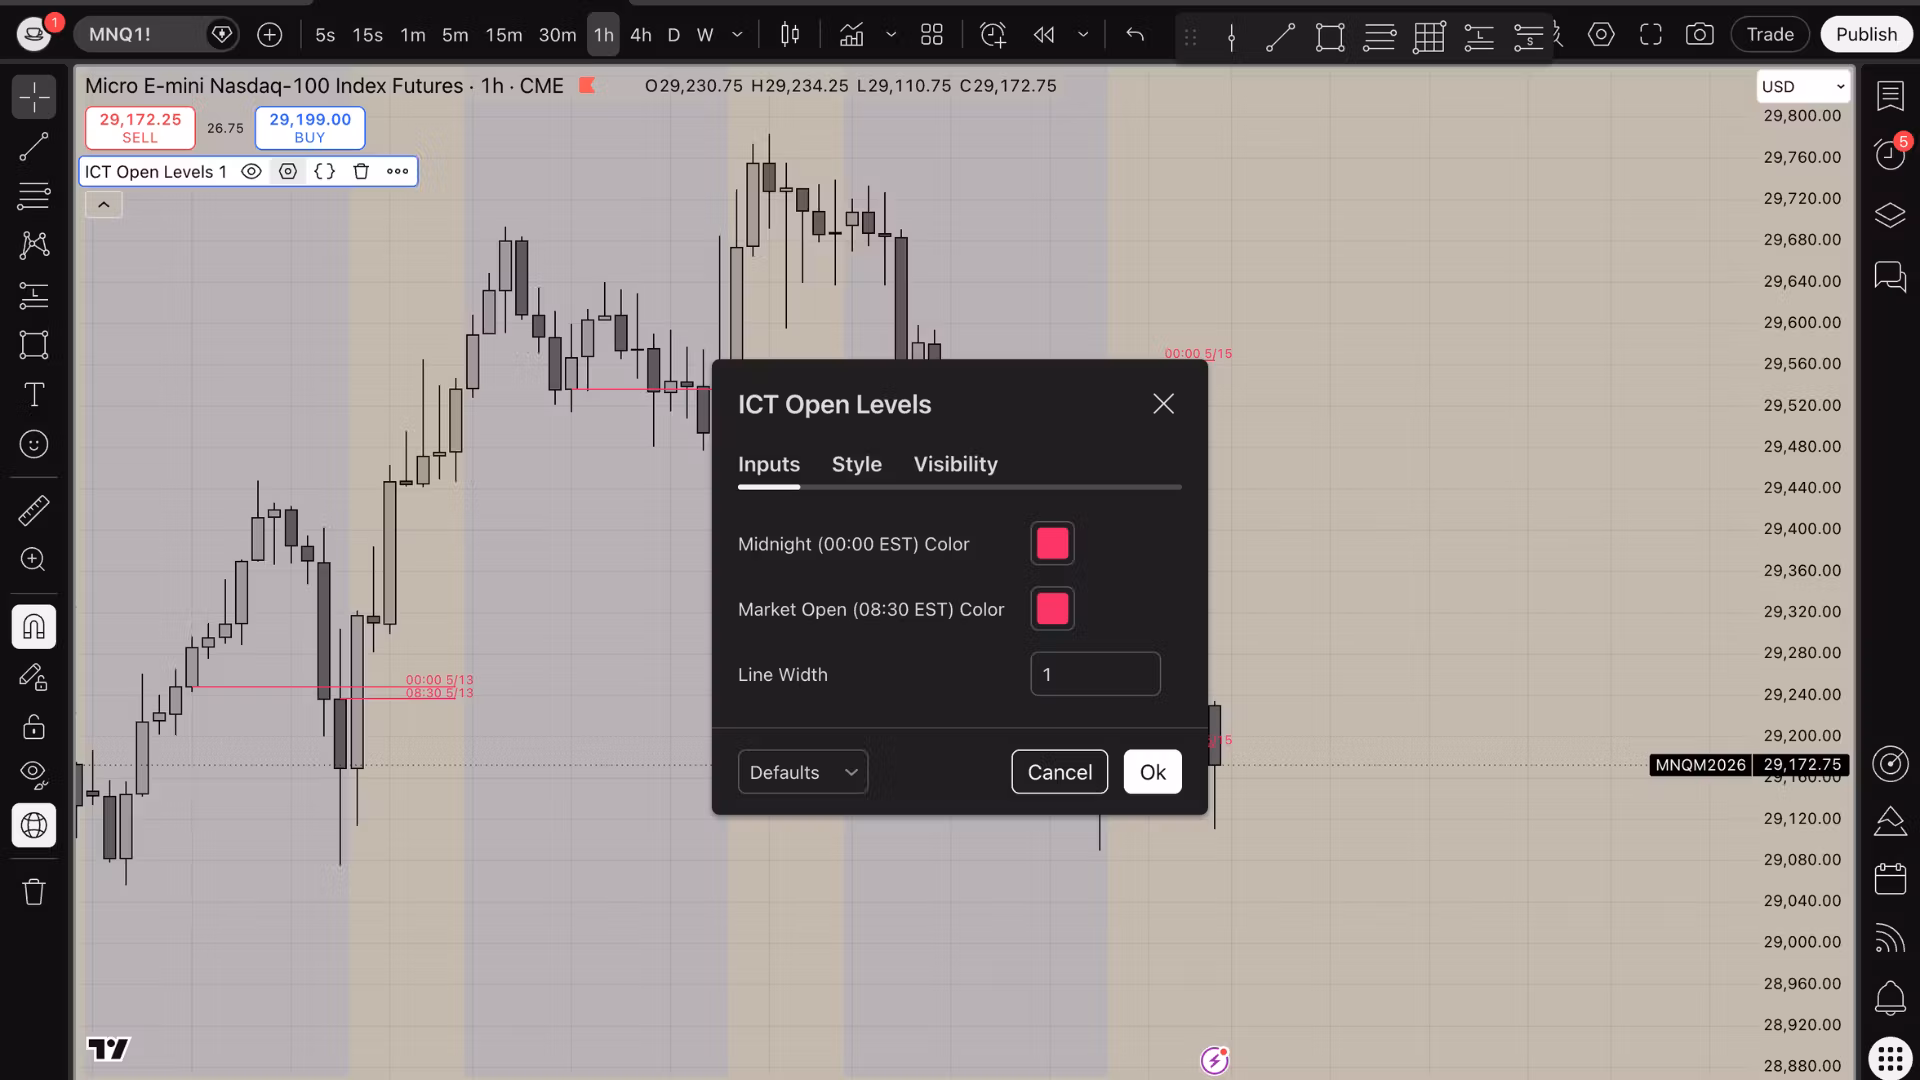Start bar replay mode
The image size is (1920, 1080).
click(1044, 35)
